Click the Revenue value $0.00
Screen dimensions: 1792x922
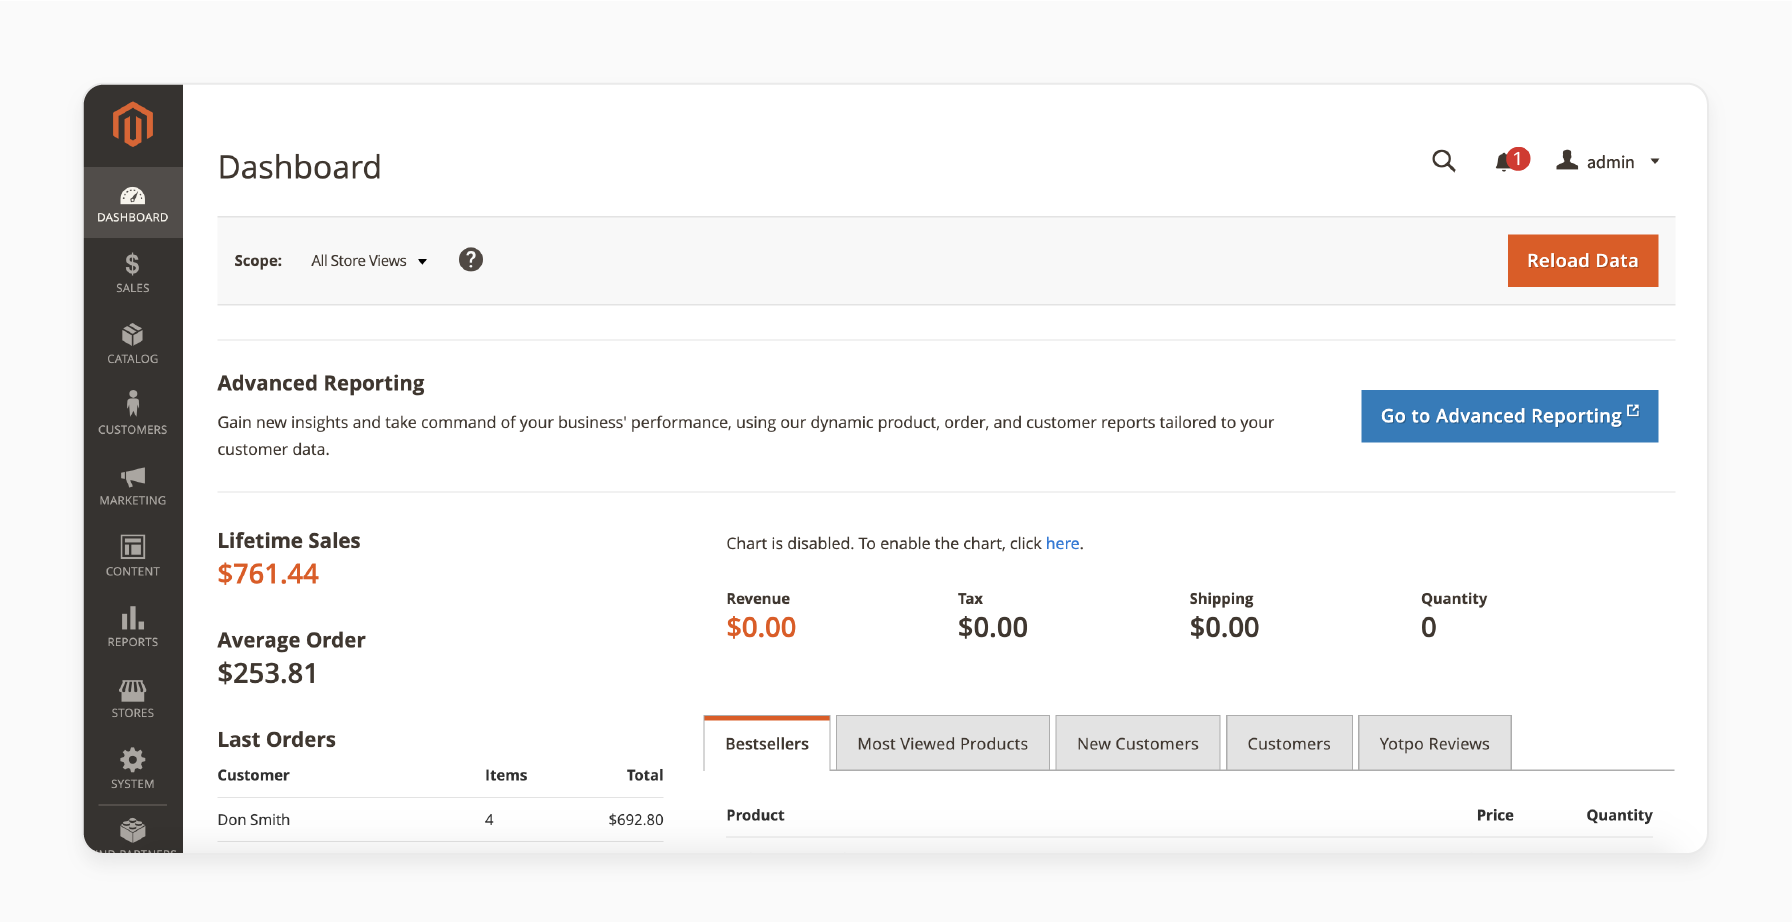(x=761, y=627)
